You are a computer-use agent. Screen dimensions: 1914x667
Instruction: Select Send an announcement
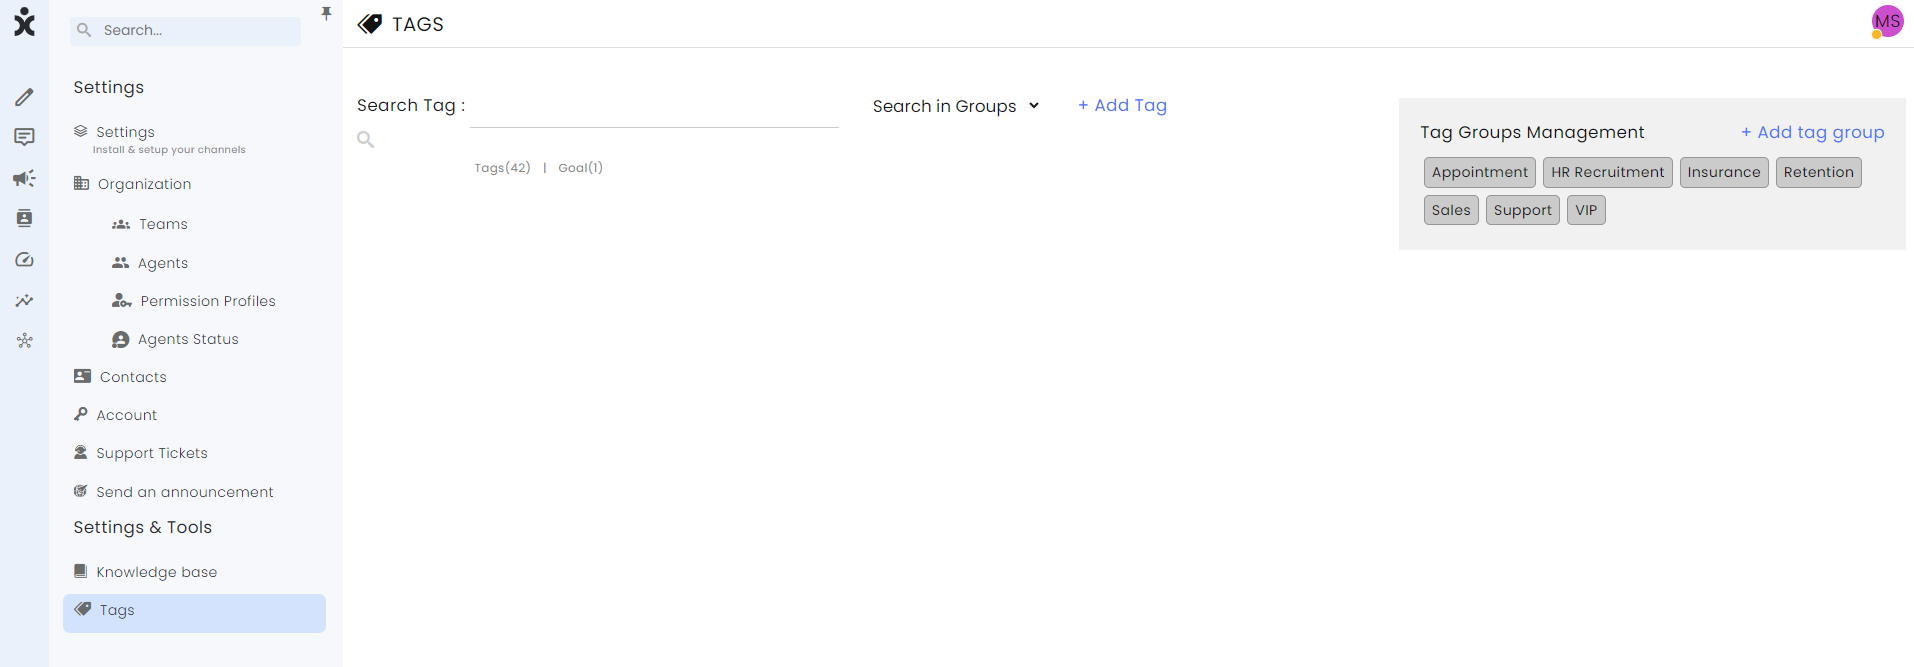tap(184, 492)
